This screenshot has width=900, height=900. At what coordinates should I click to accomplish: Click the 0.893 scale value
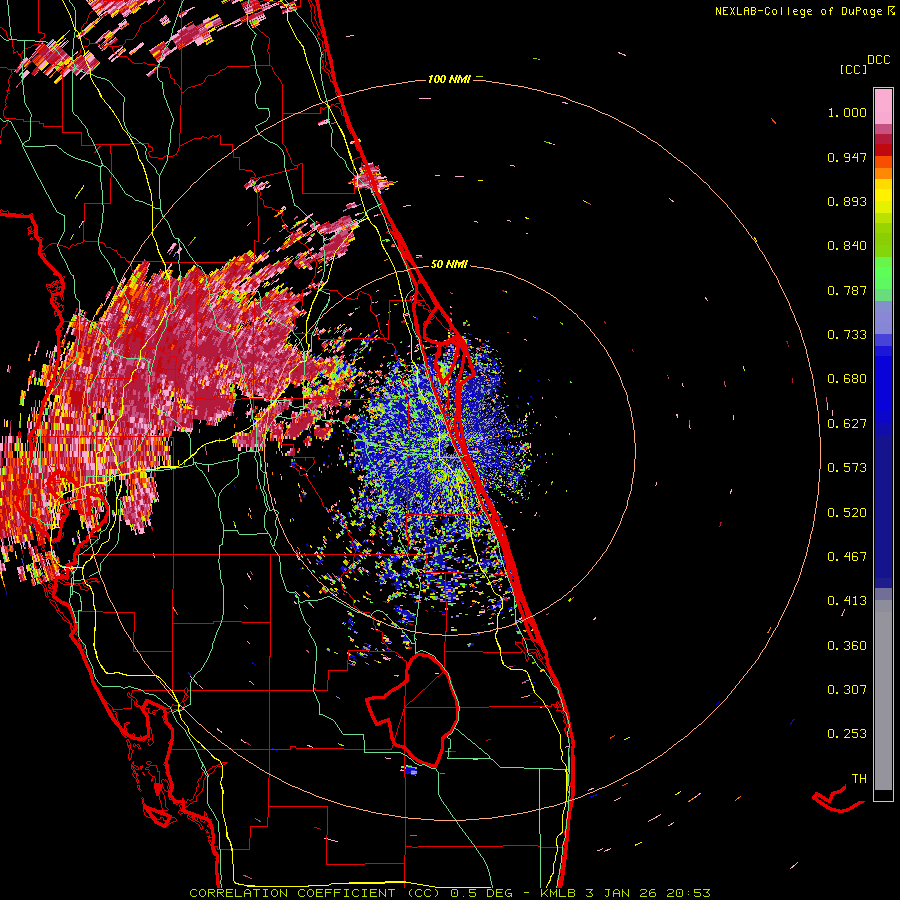[x=847, y=201]
